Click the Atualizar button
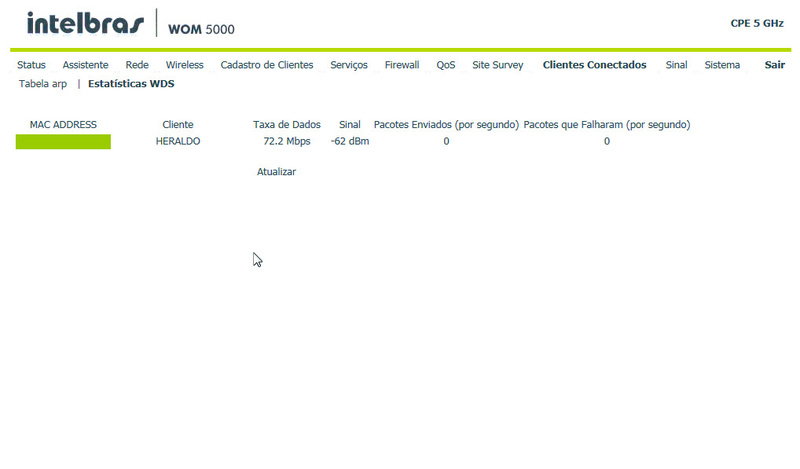This screenshot has width=800, height=469. pyautogui.click(x=276, y=171)
